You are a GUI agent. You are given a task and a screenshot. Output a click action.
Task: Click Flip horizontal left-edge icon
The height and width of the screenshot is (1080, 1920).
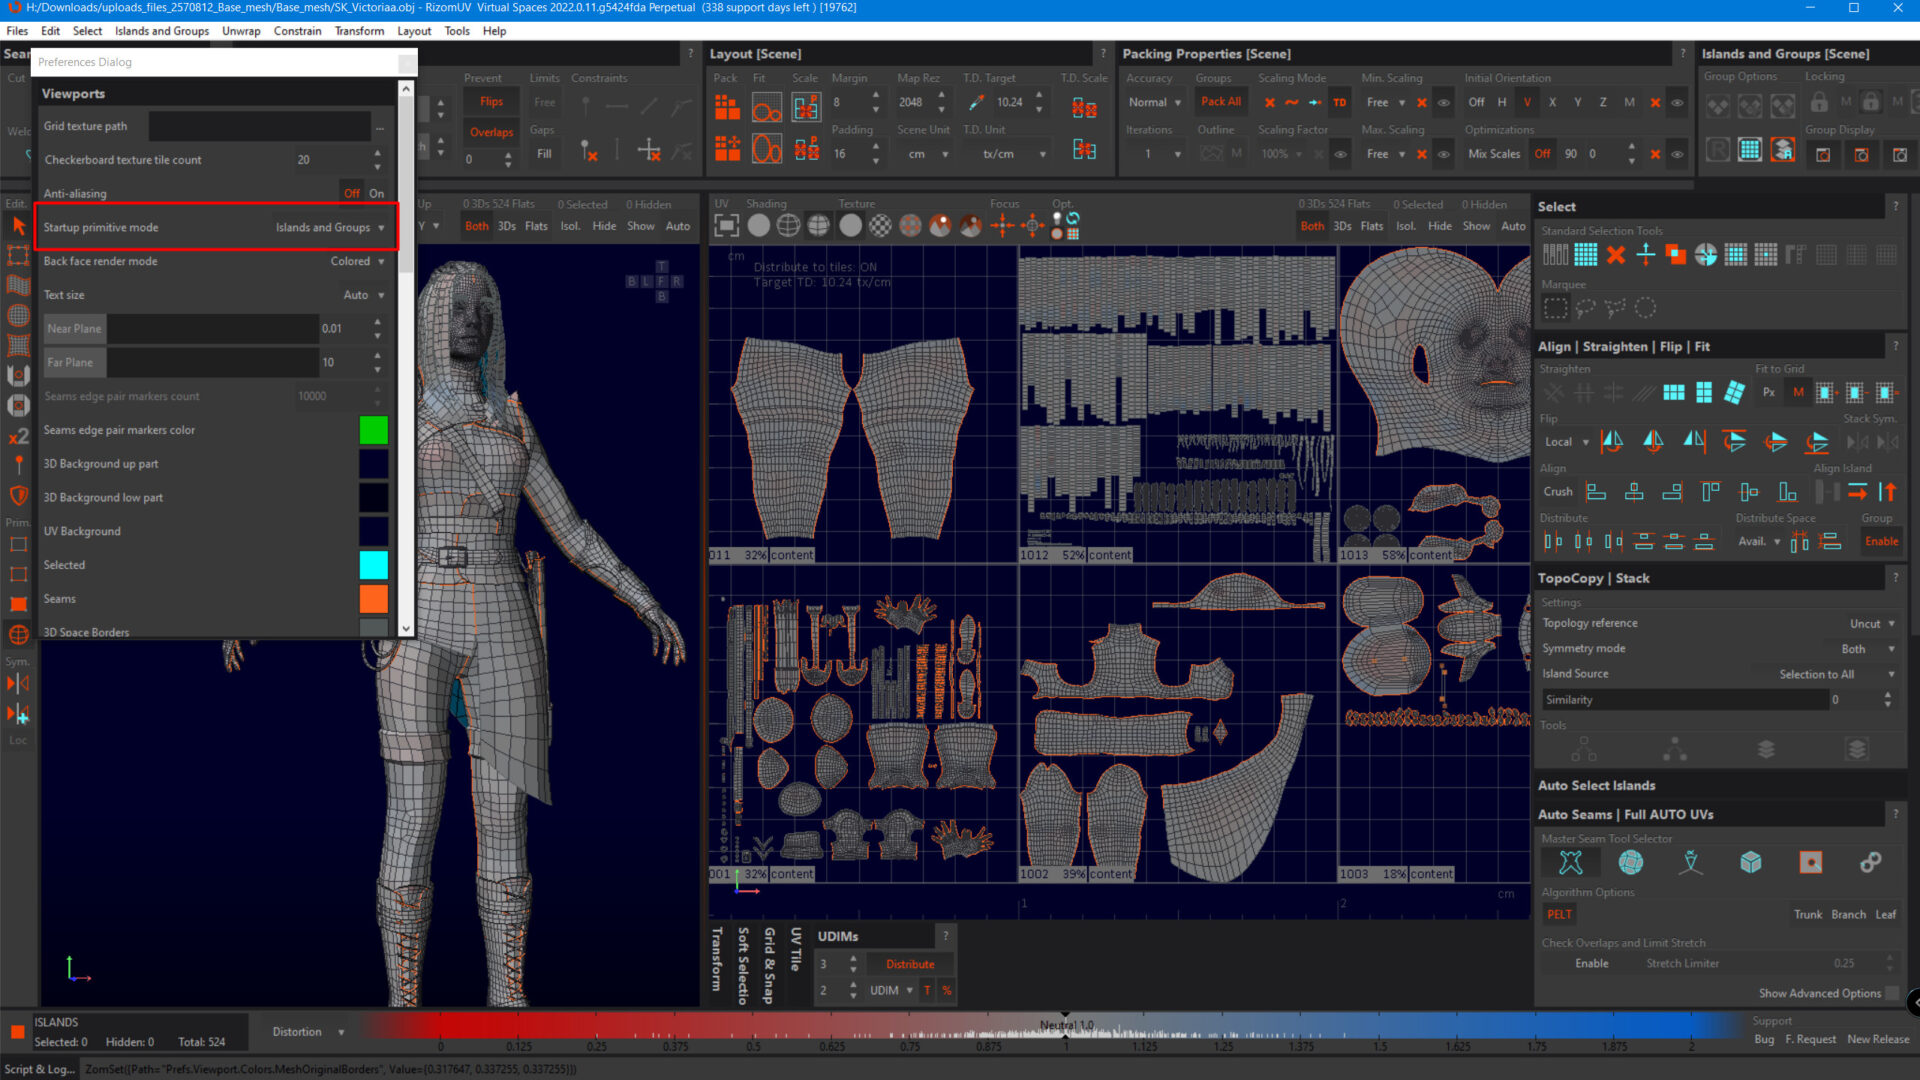[1612, 441]
